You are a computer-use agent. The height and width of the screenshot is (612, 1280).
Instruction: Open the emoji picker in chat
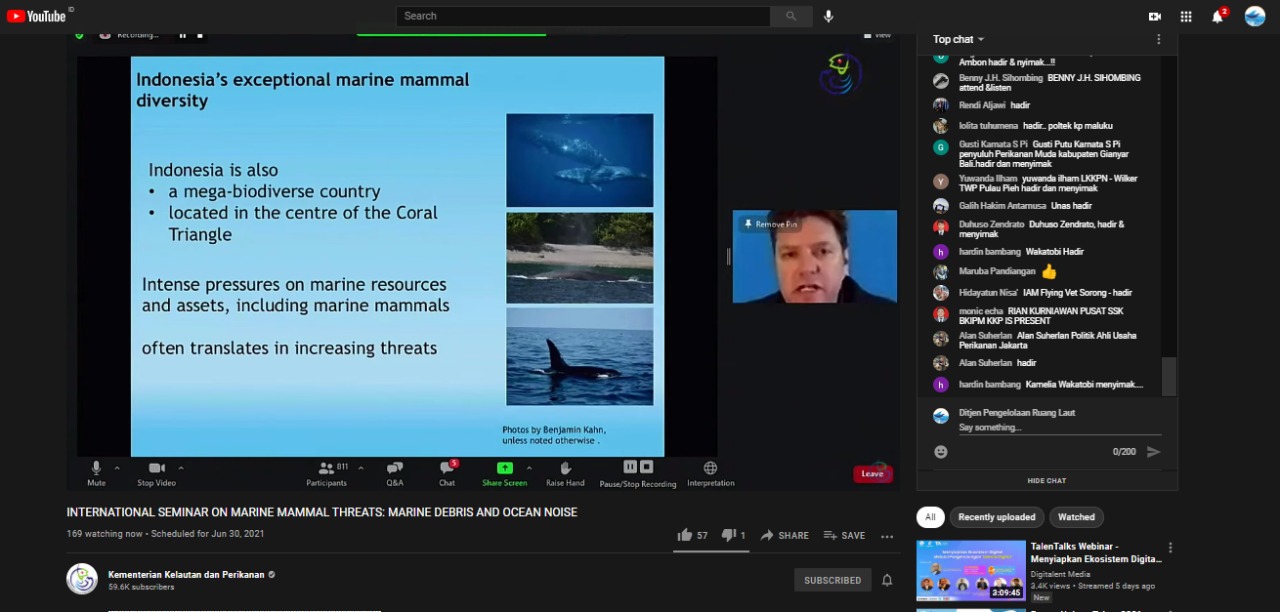(x=941, y=452)
